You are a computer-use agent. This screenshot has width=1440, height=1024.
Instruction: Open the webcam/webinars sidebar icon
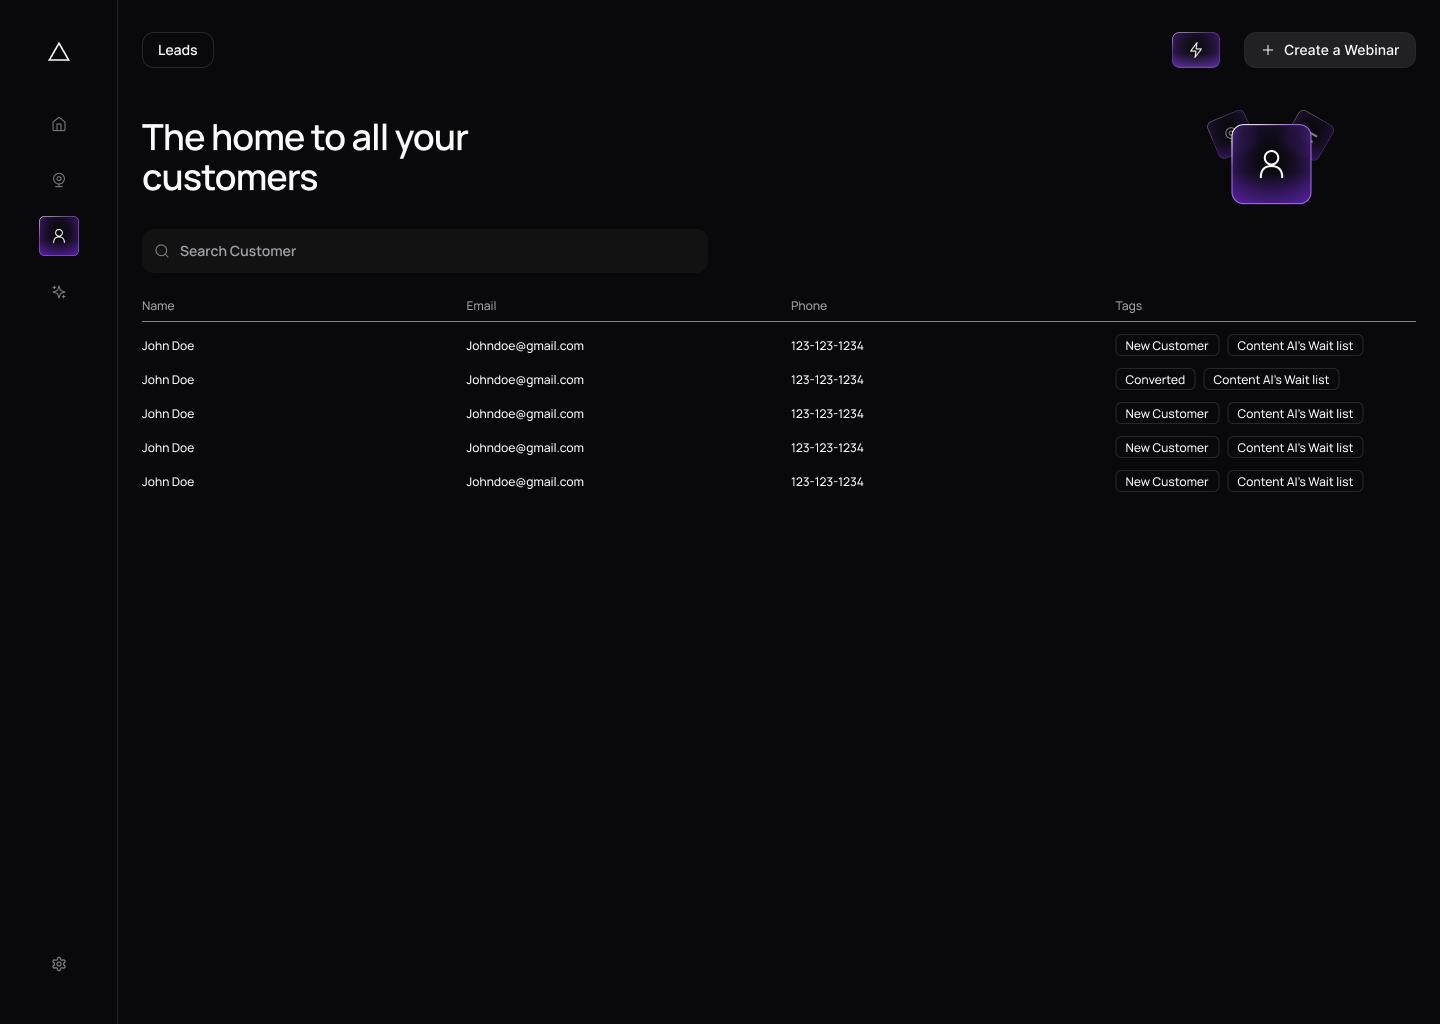pos(59,180)
